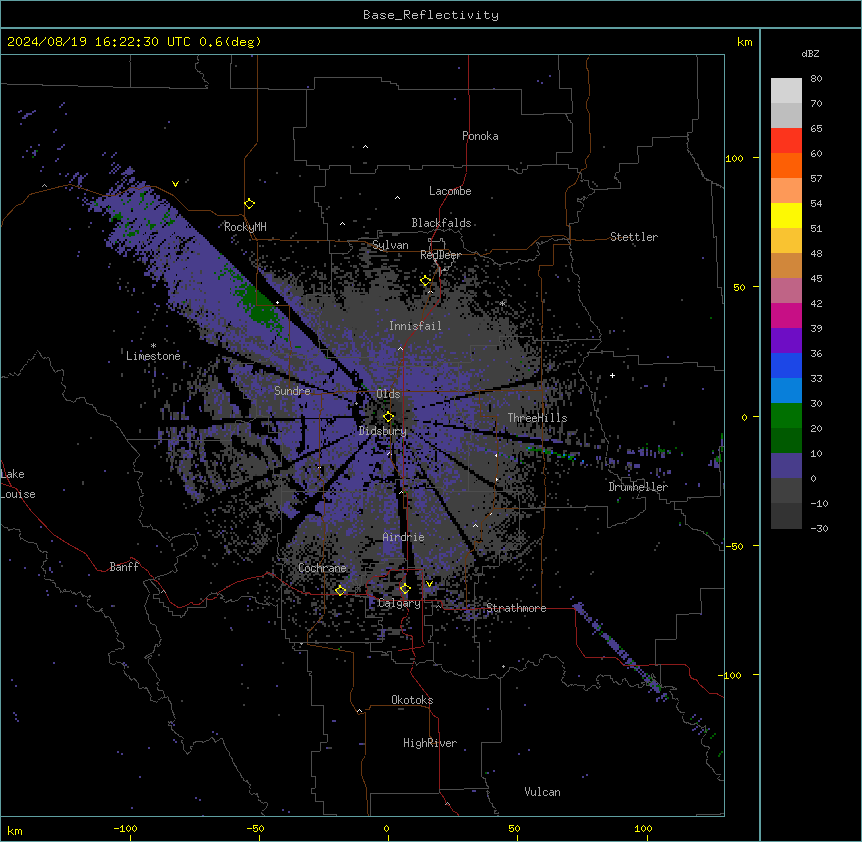The image size is (862, 842).
Task: Click the yellow V marker northeast of Calgary
Action: click(429, 584)
